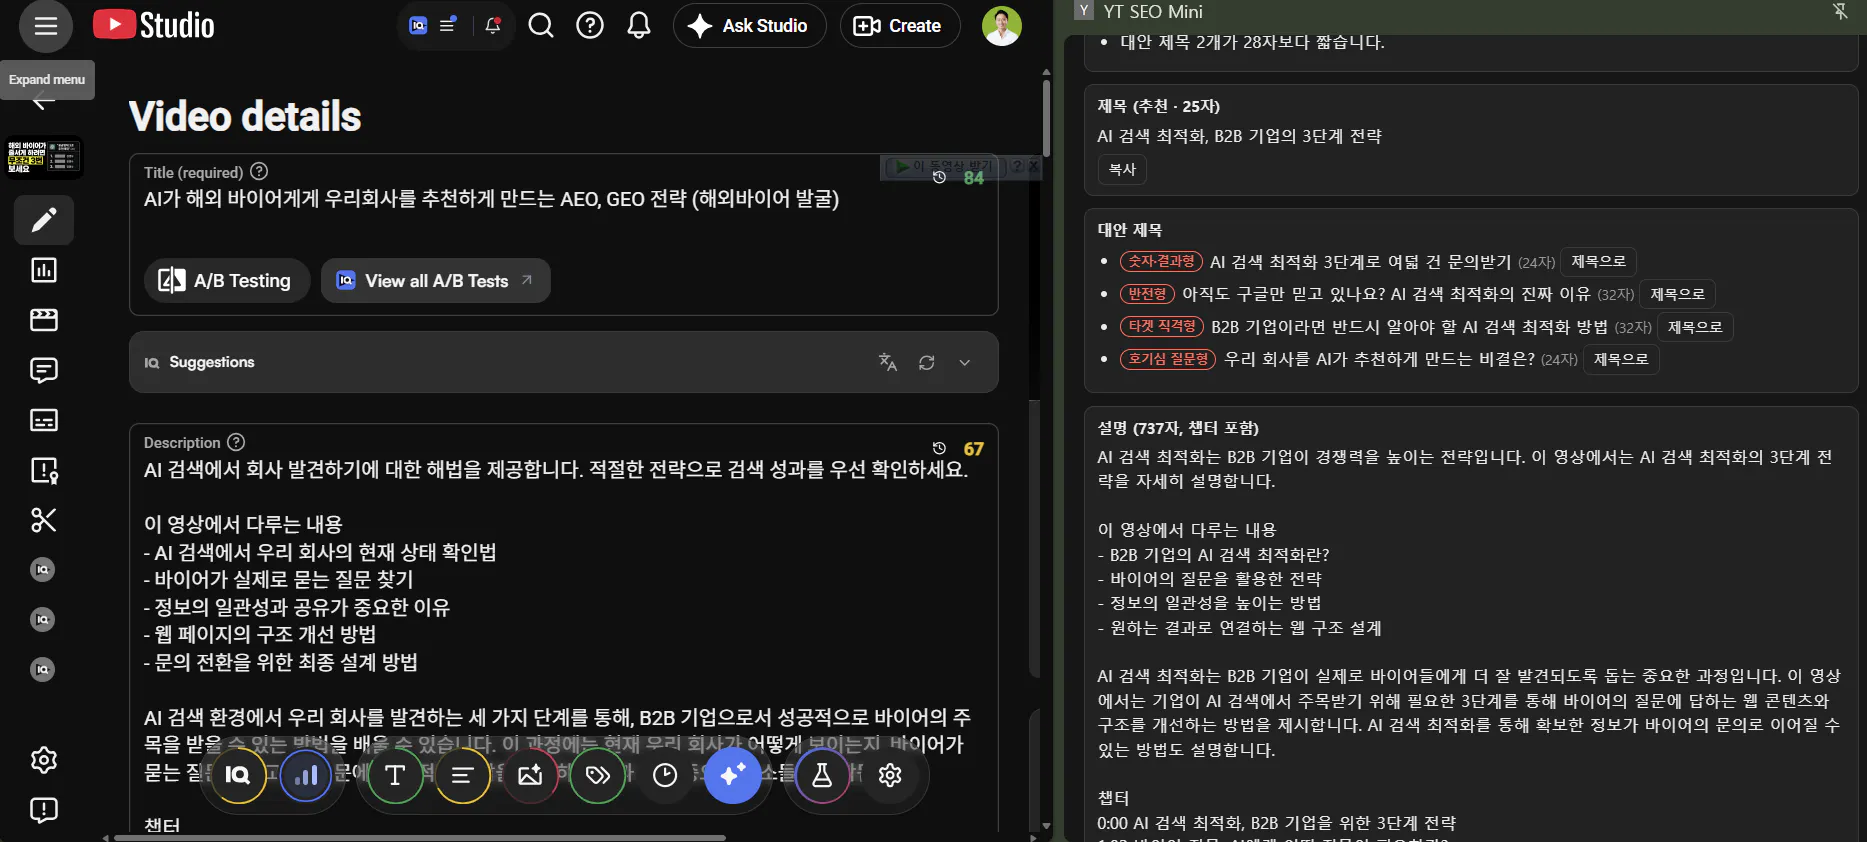Click the vidIQ flask experiments icon
The image size is (1867, 842).
pyautogui.click(x=822, y=775)
